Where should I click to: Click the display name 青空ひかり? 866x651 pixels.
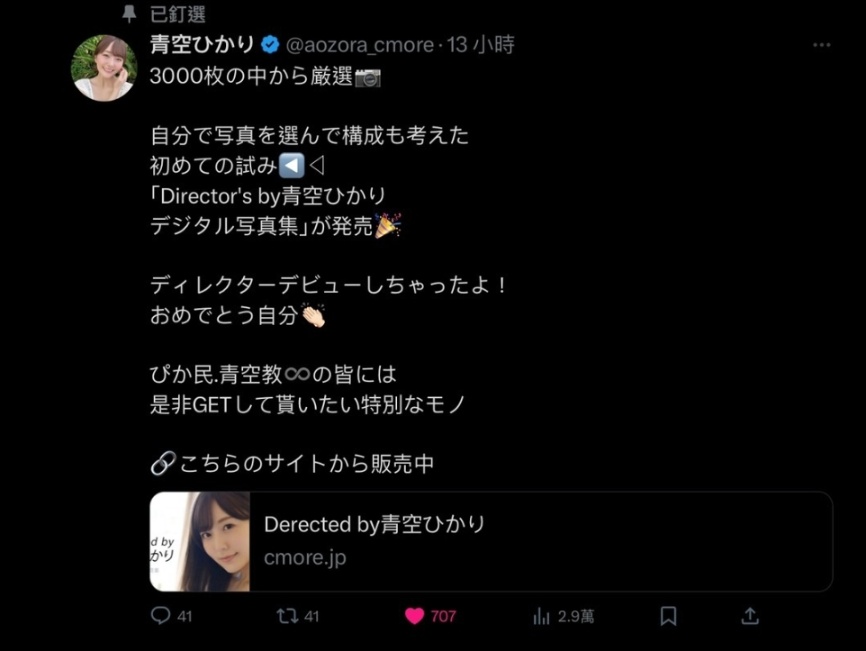click(202, 45)
